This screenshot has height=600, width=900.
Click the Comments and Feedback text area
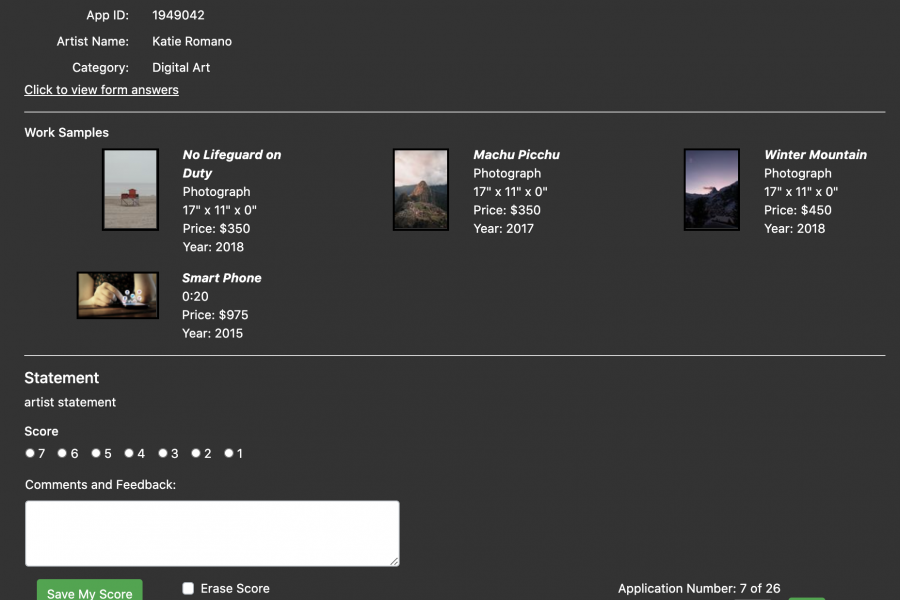point(212,533)
